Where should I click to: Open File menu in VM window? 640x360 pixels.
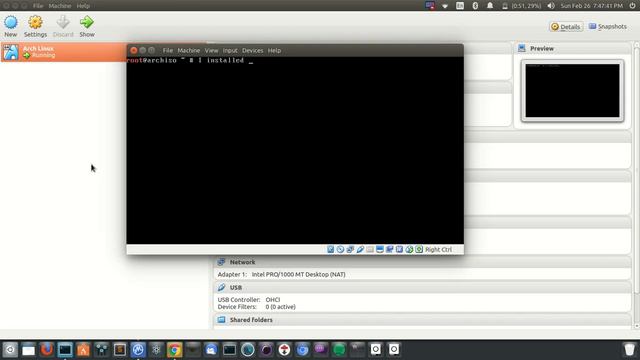168,50
